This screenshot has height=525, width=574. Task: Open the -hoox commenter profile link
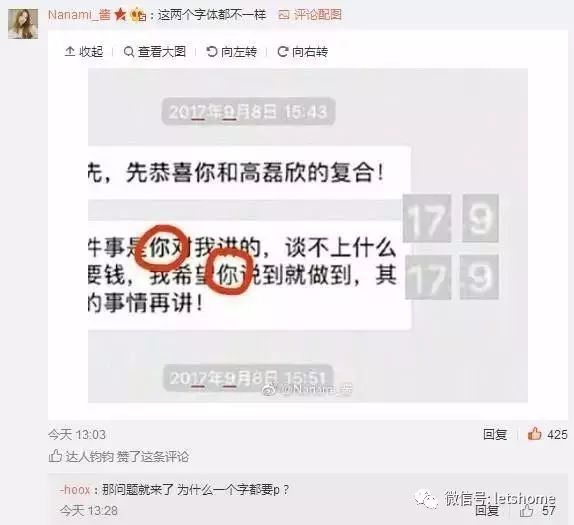tap(75, 489)
